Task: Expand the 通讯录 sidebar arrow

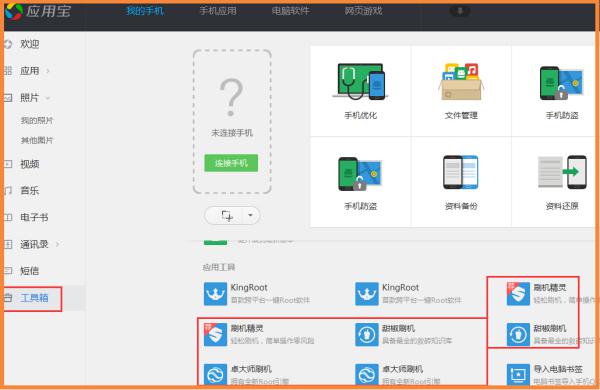Action: tap(57, 244)
